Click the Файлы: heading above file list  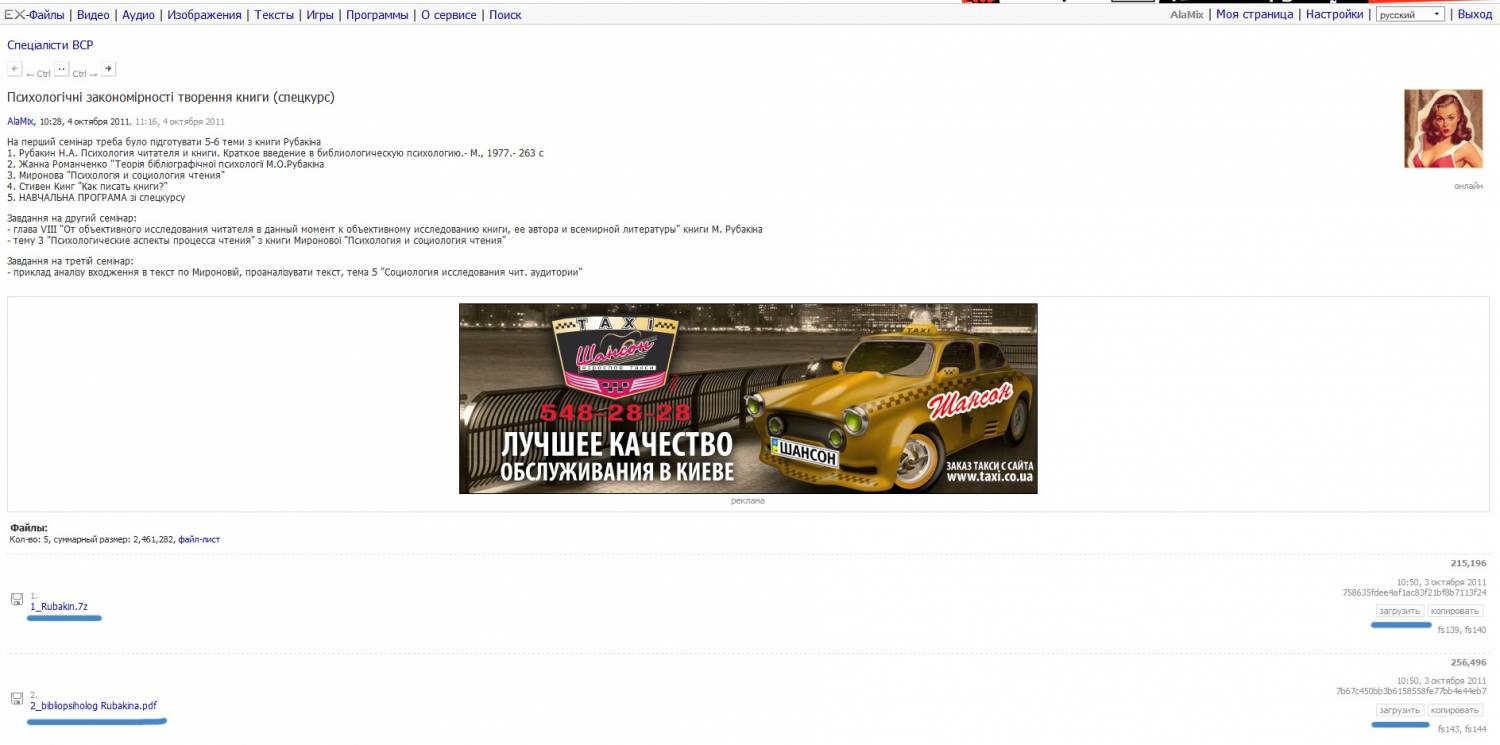pos(29,527)
